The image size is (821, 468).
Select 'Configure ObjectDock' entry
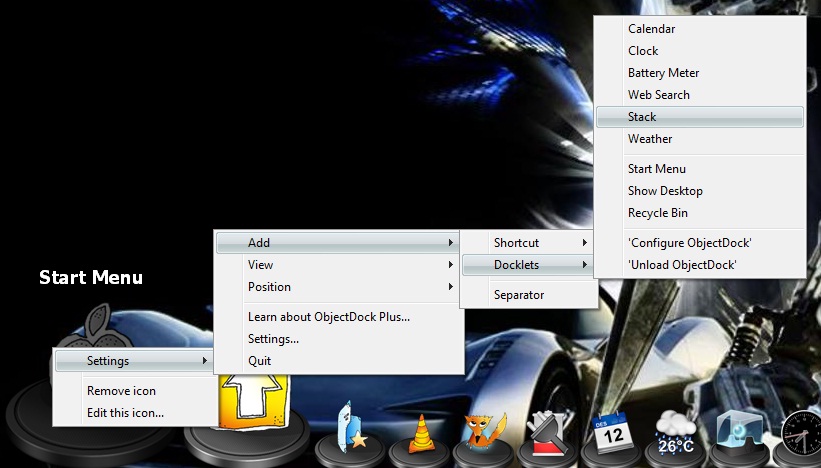click(x=700, y=242)
